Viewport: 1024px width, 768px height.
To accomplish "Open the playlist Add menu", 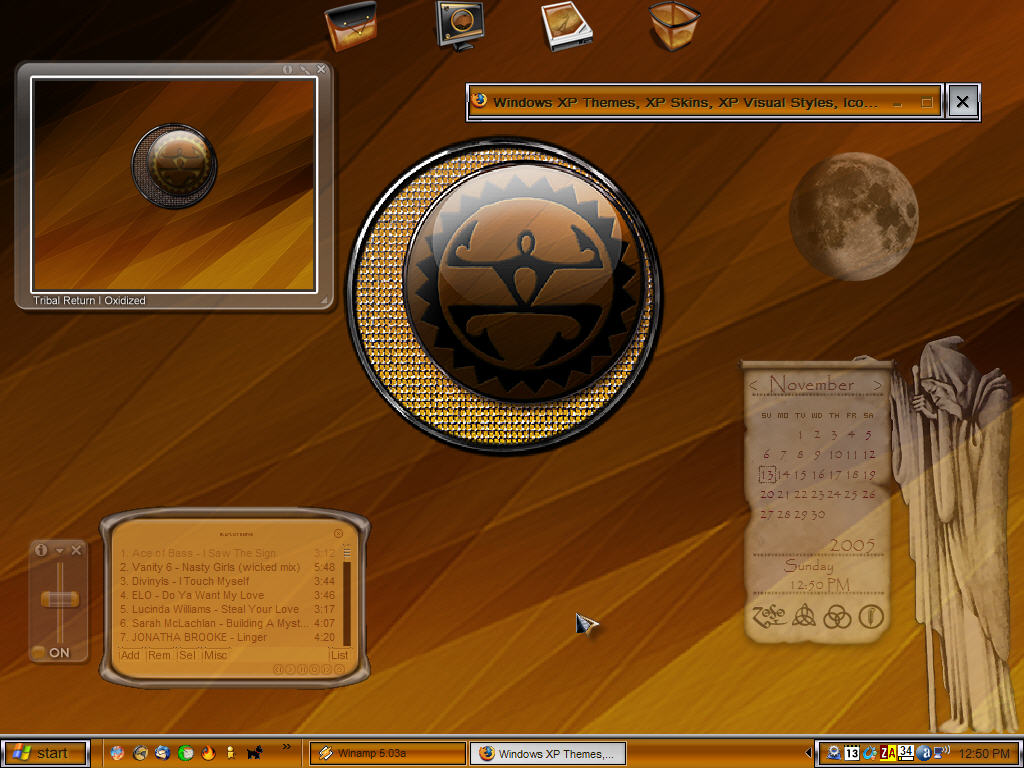I will (131, 655).
